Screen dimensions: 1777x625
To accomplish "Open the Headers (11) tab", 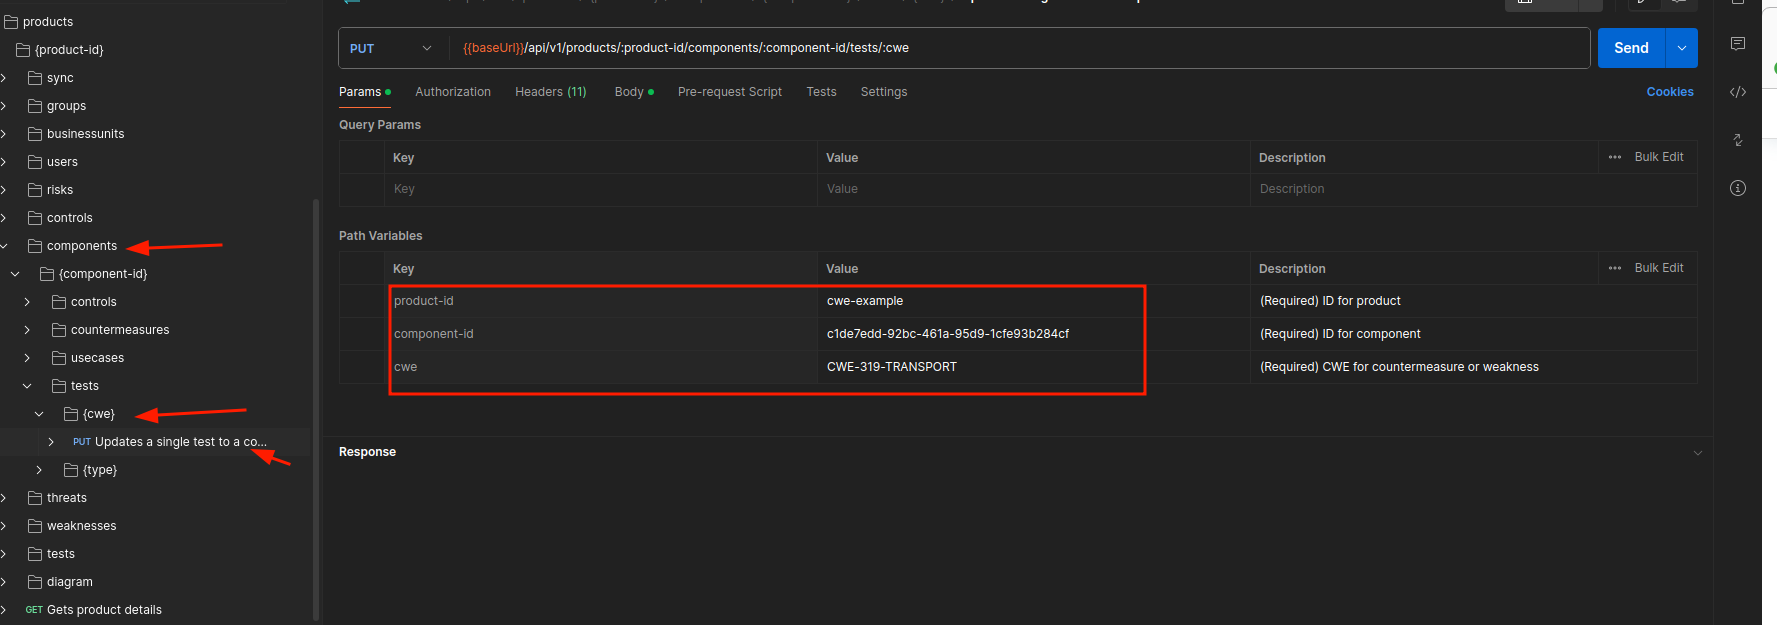I will coord(551,92).
